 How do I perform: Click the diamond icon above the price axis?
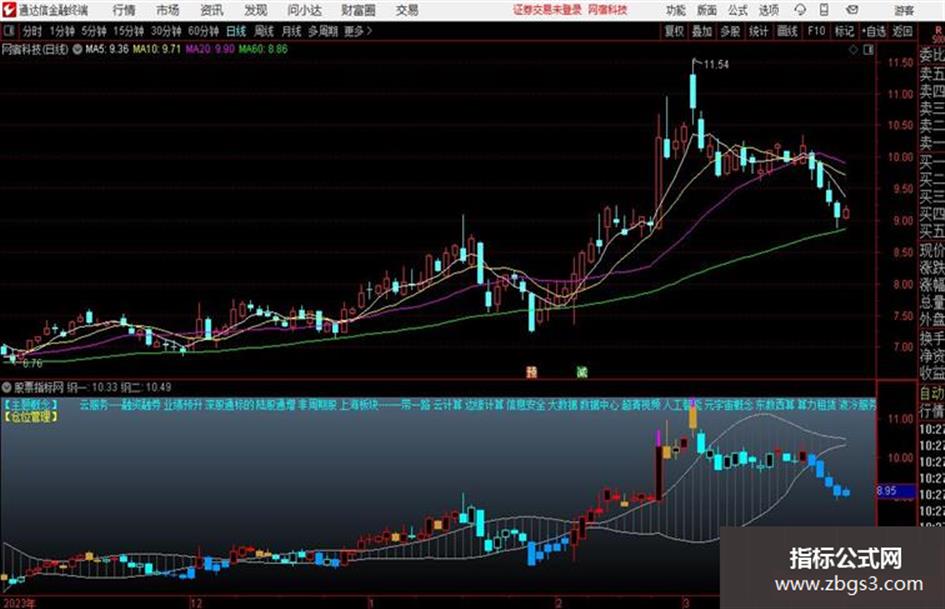853,50
